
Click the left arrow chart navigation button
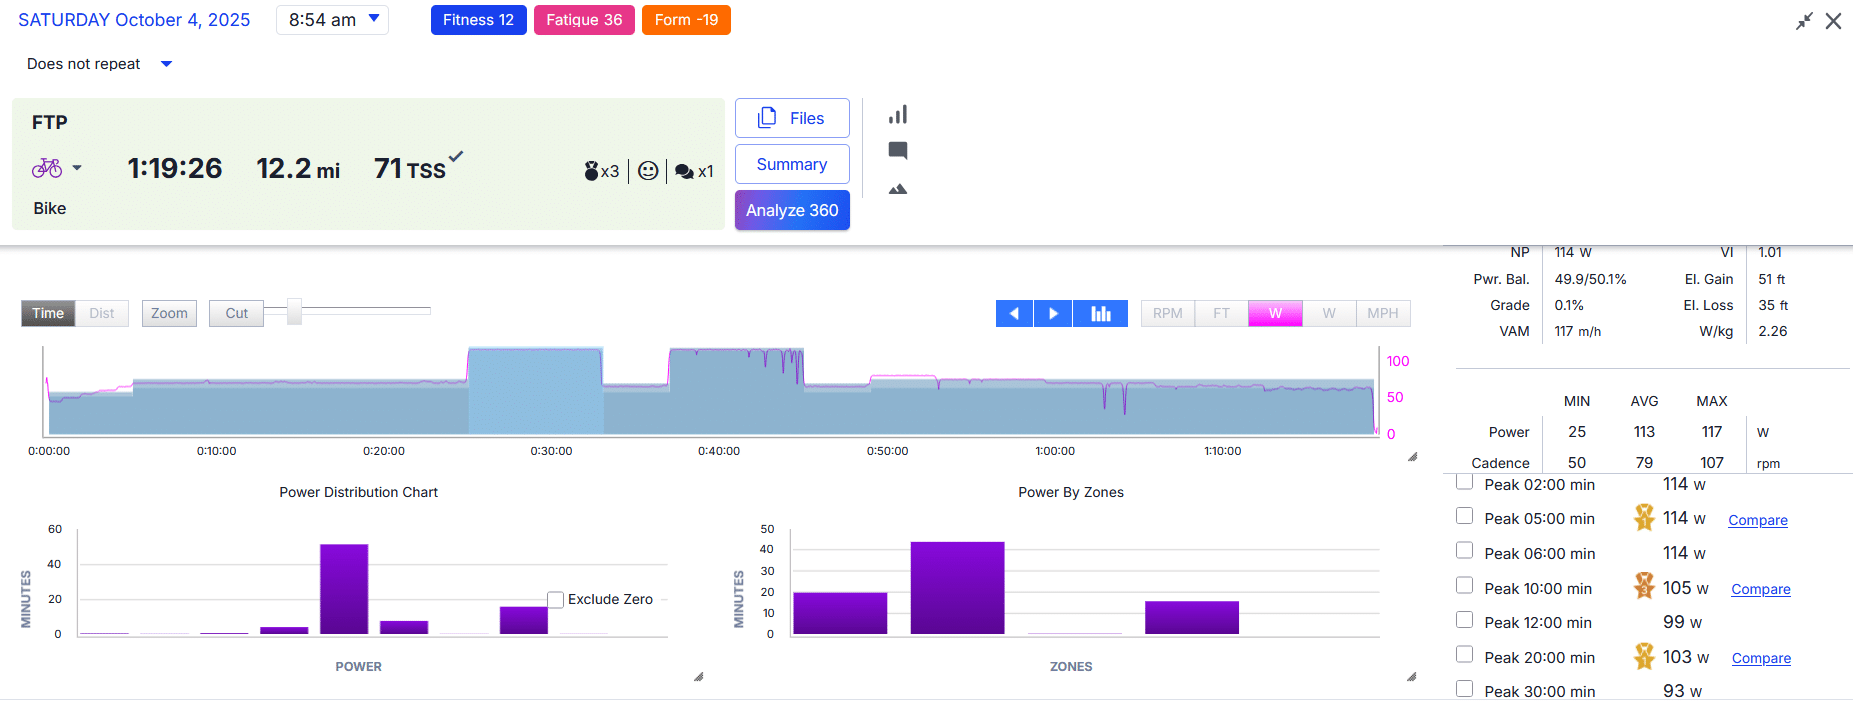1014,314
